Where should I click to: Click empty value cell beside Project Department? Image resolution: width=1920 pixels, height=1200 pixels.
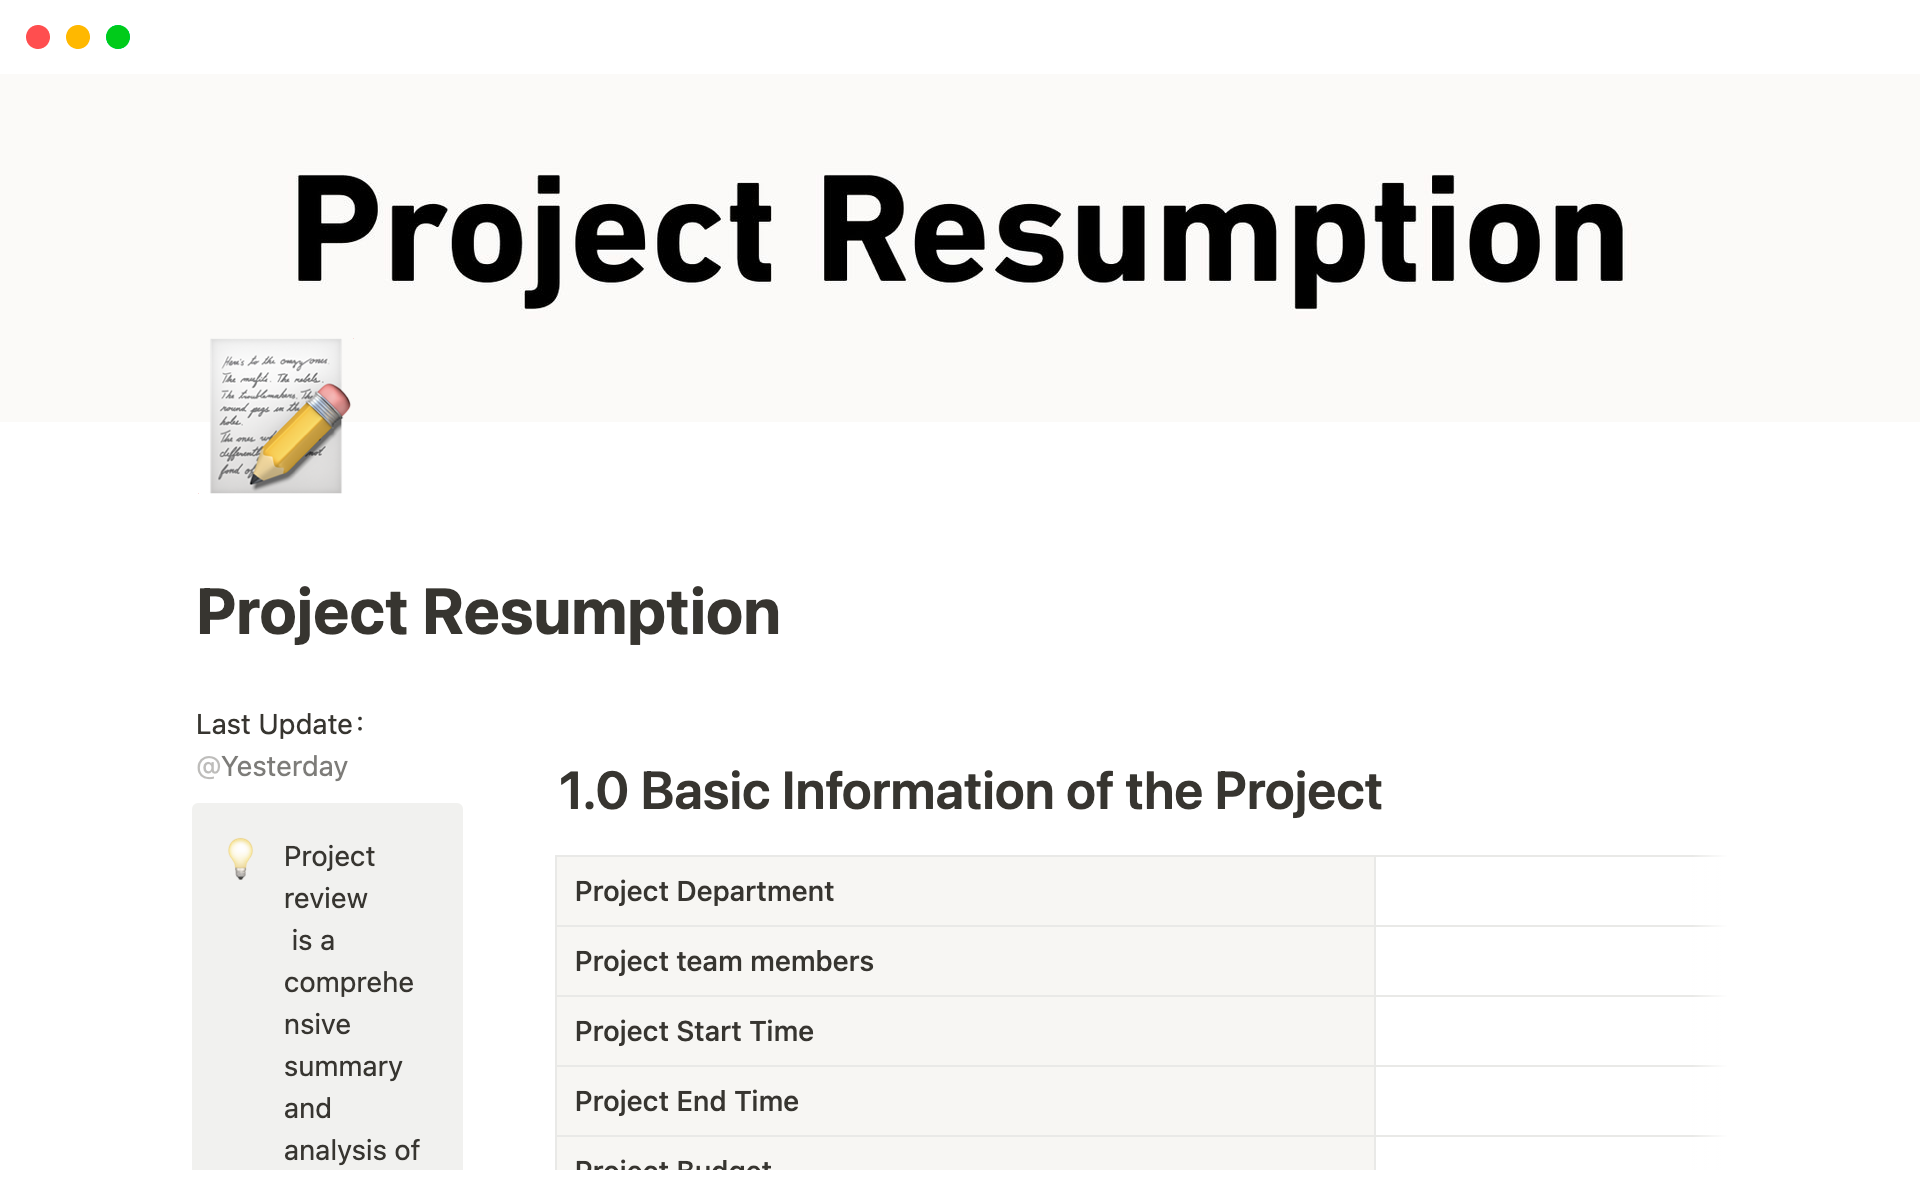1545,891
